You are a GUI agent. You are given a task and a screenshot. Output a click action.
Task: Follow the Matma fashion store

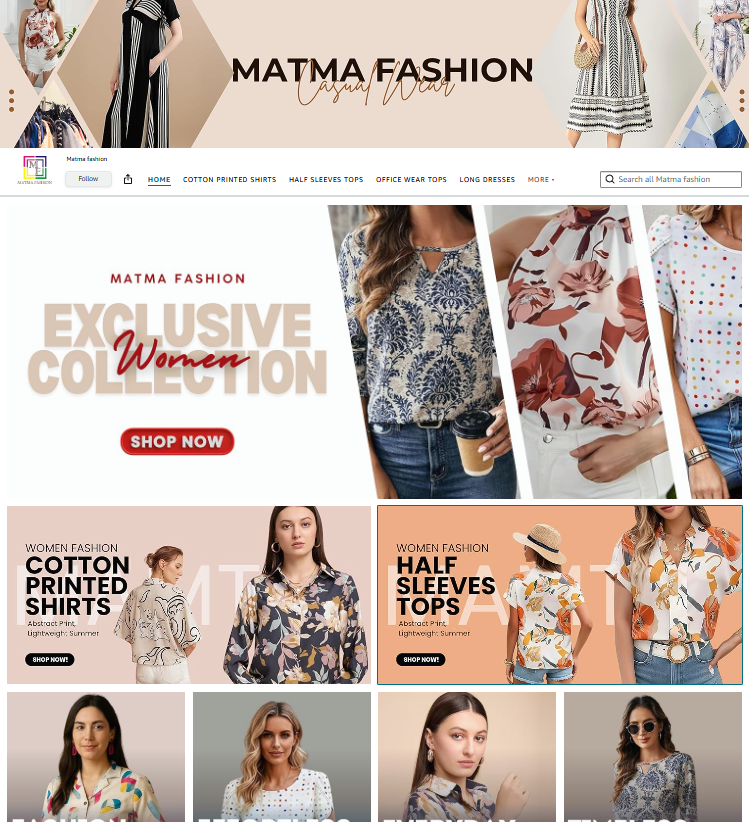coord(88,179)
